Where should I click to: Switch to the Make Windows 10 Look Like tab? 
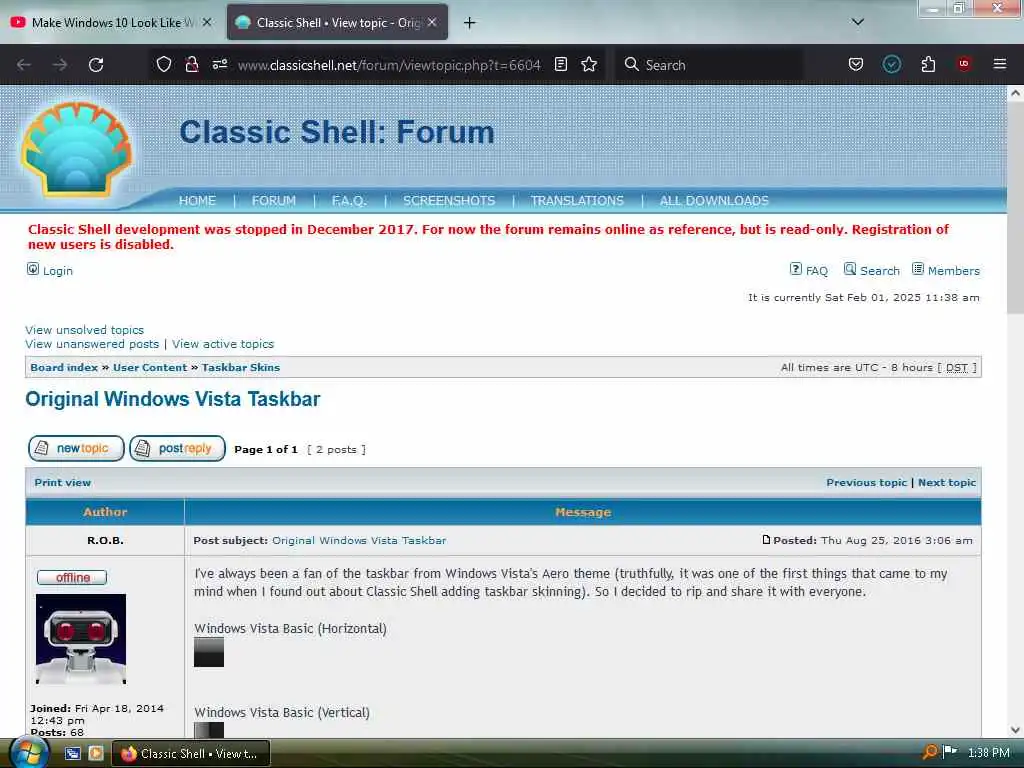111,22
